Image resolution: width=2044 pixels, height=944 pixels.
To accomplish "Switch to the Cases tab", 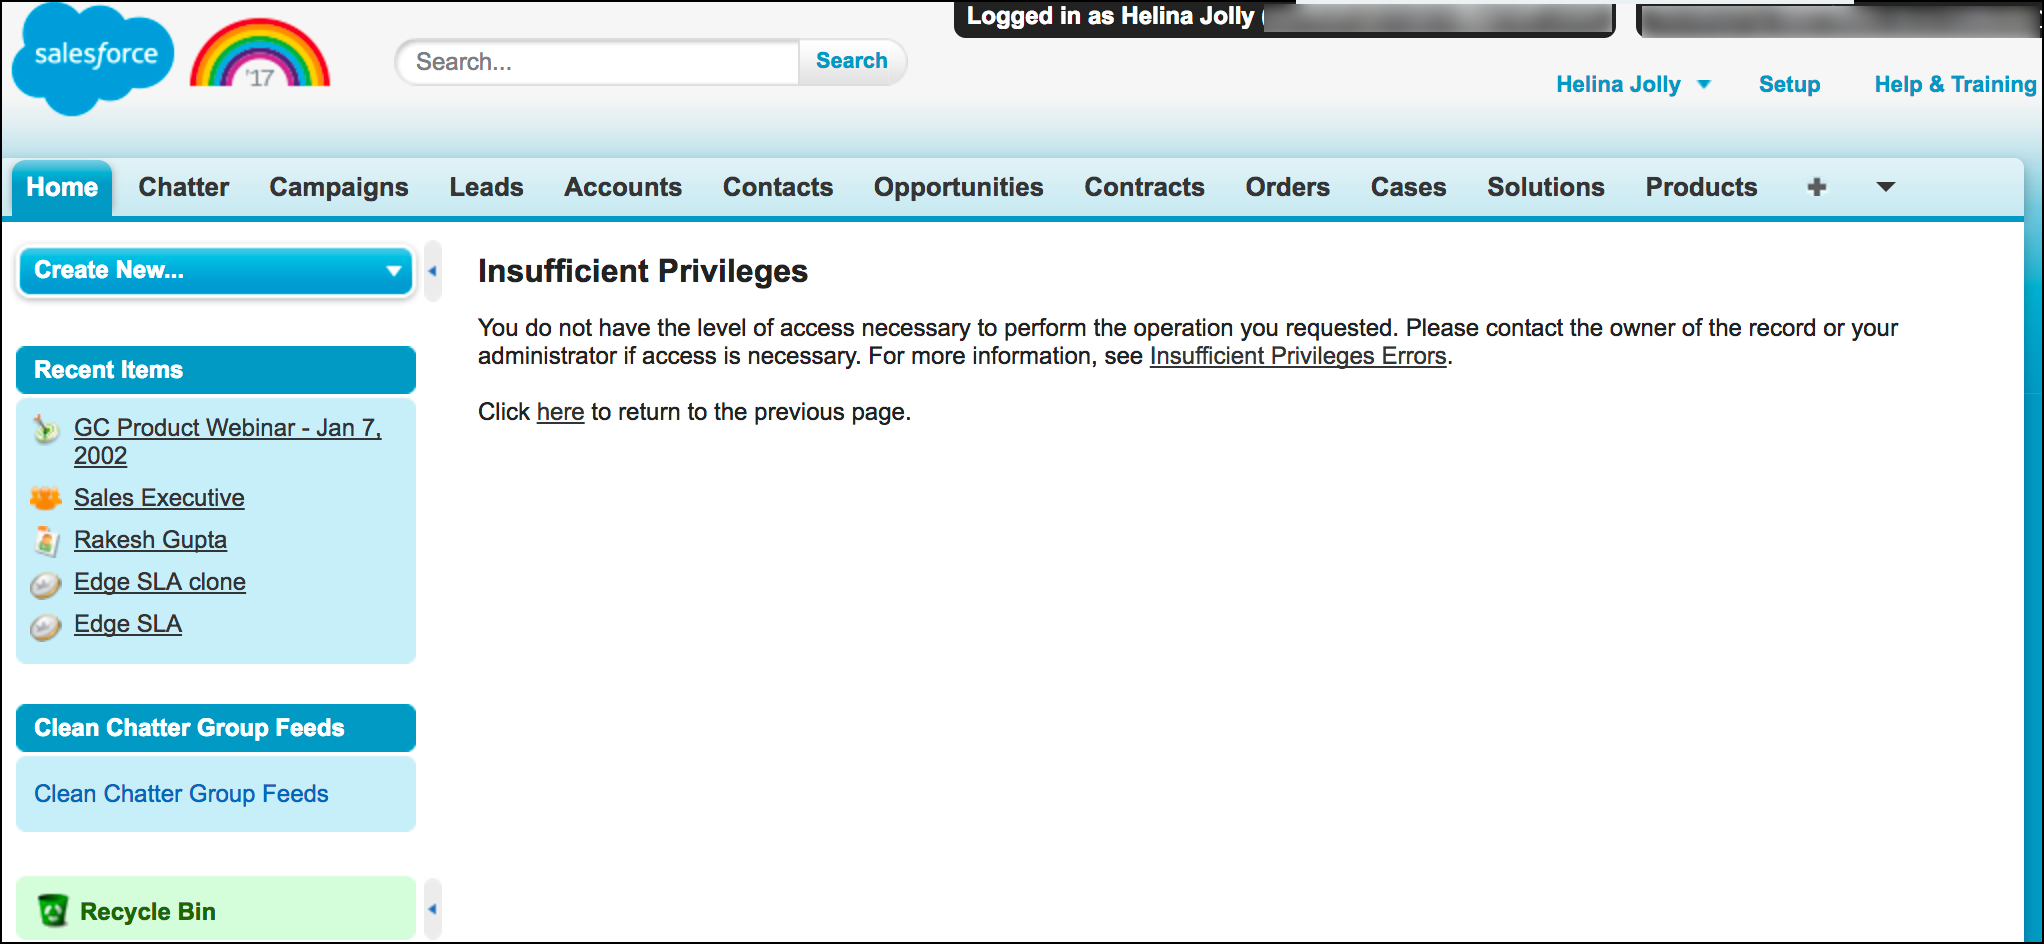I will (1408, 187).
